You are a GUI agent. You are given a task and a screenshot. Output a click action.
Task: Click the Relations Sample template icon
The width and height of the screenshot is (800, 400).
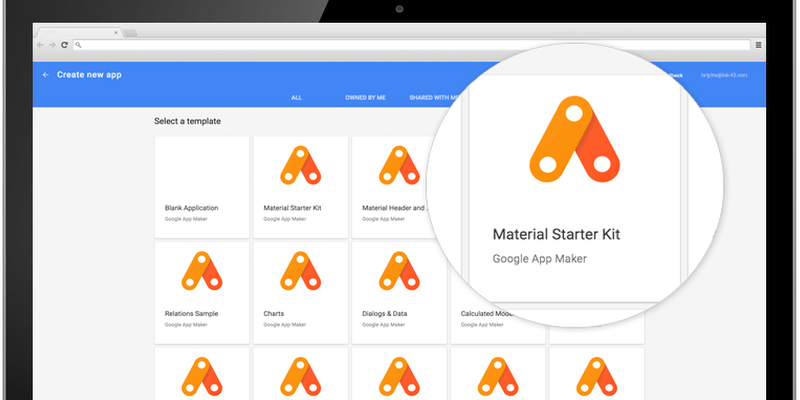tap(202, 271)
